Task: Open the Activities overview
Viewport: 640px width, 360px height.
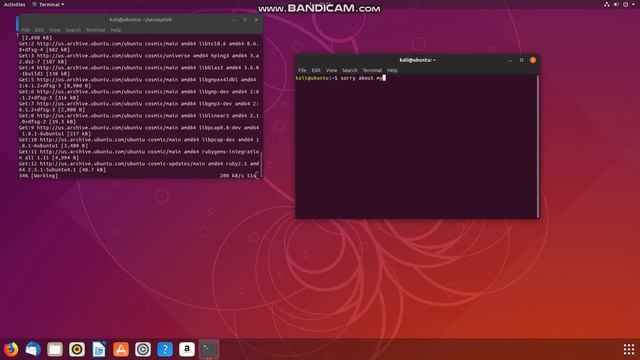Action: (x=14, y=4)
